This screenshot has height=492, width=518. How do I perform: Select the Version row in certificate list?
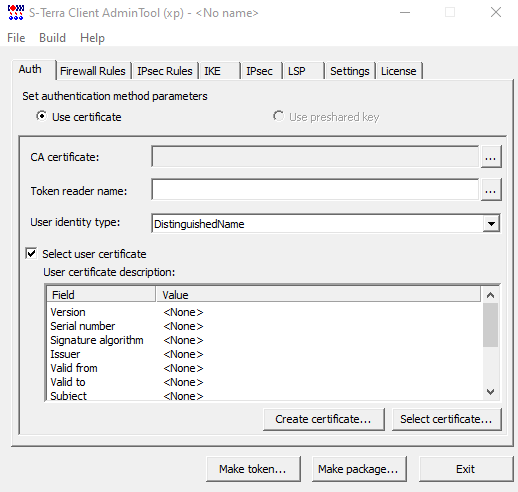pyautogui.click(x=265, y=312)
